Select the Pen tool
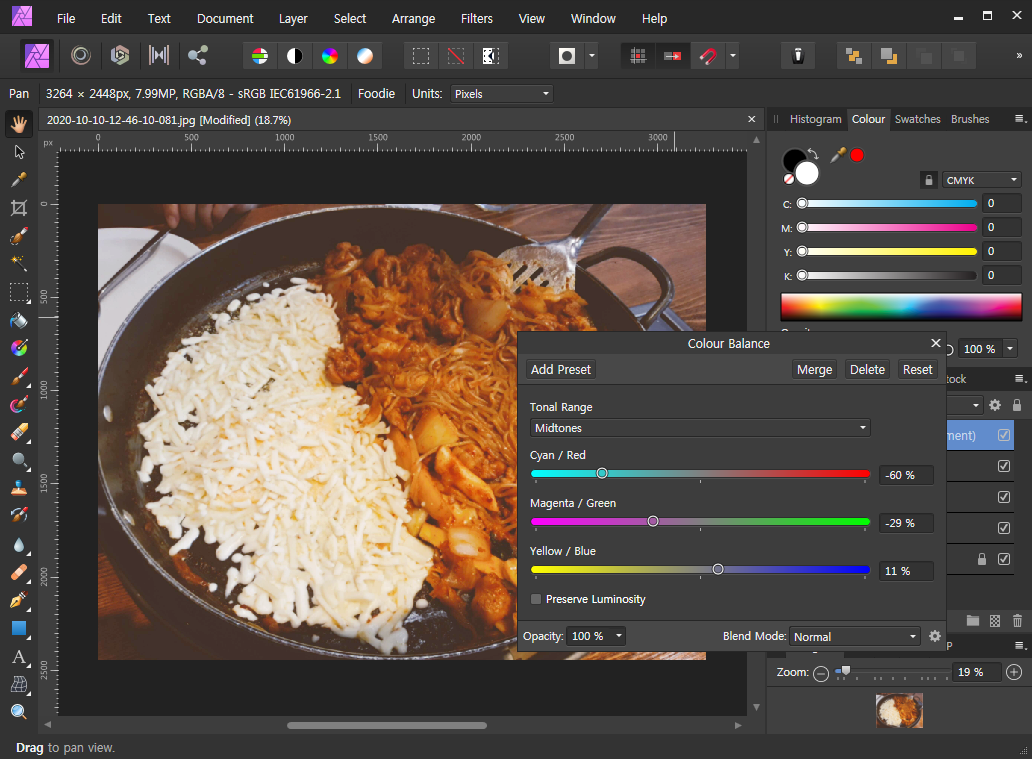The image size is (1032, 759). point(19,600)
